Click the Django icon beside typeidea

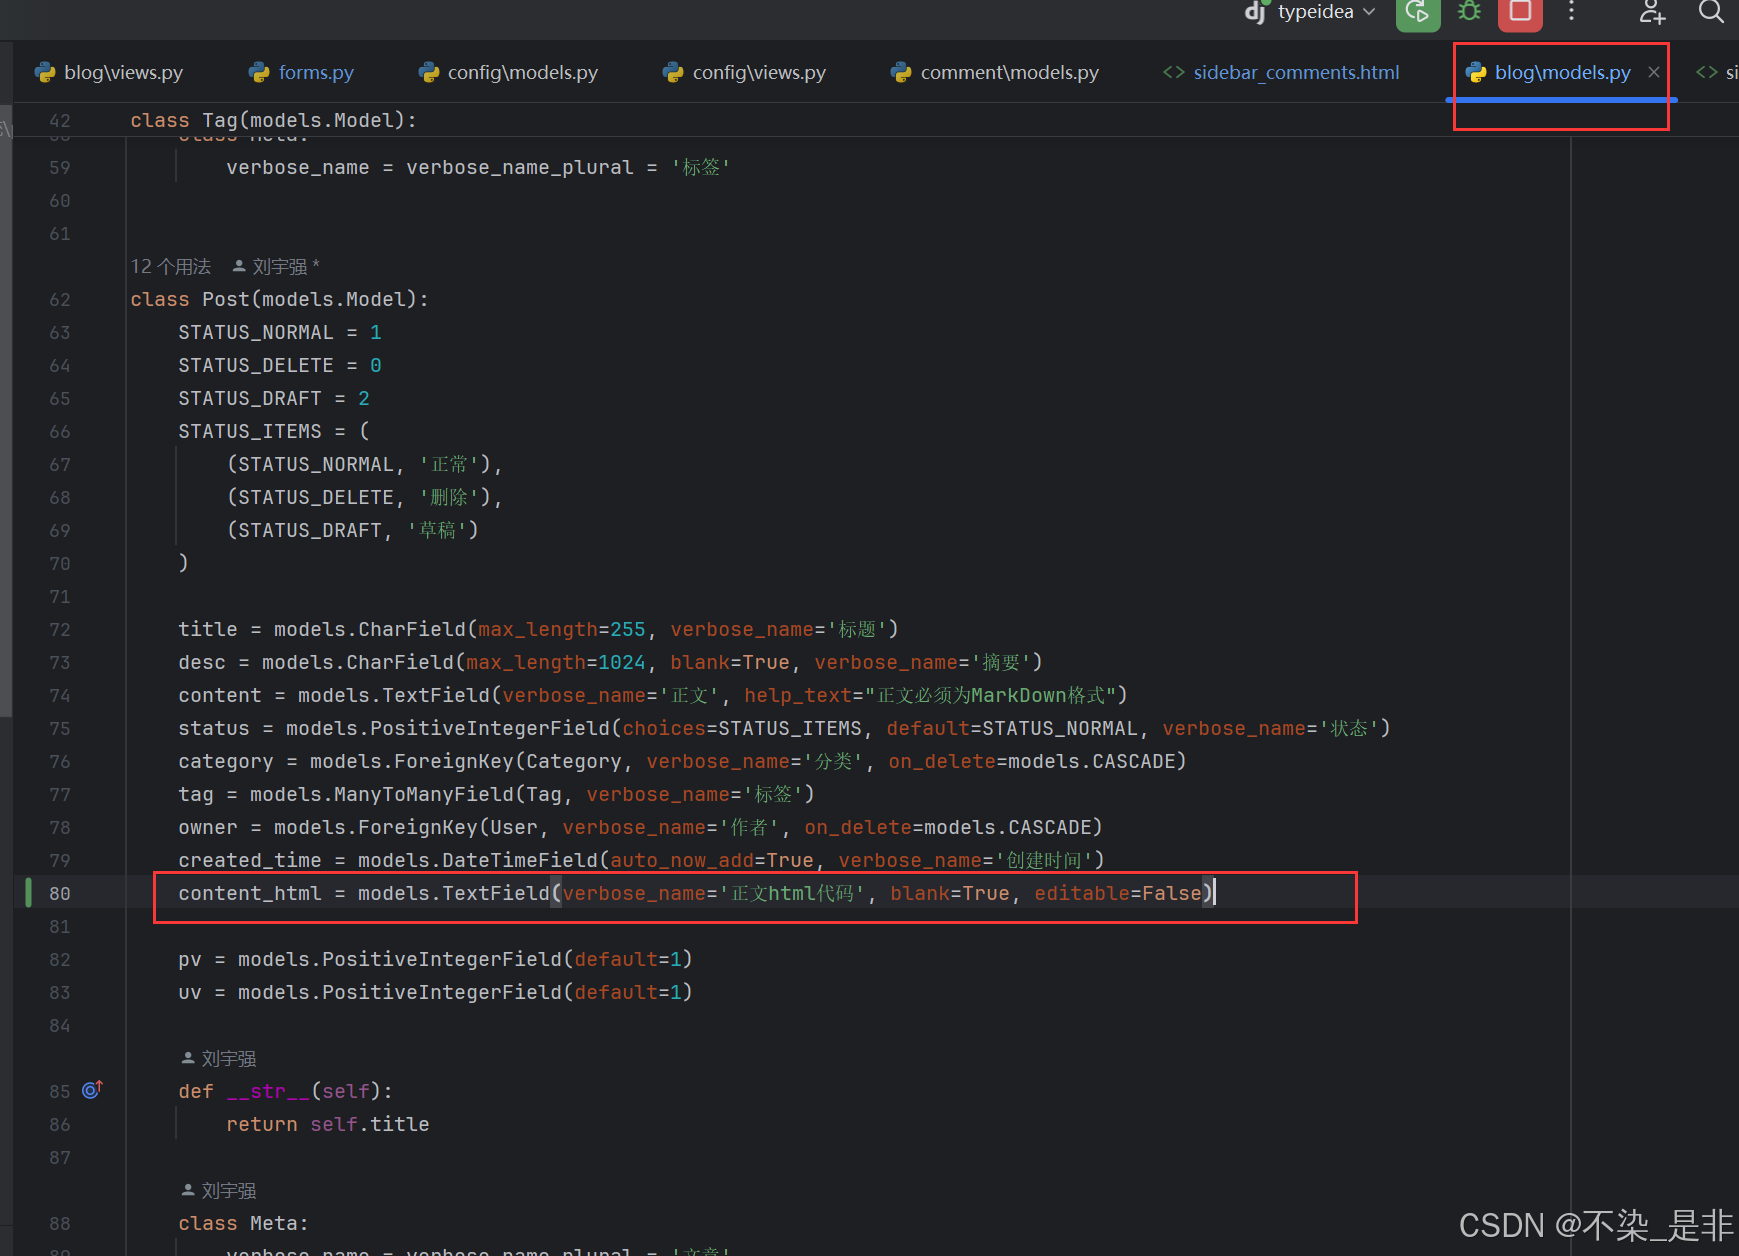[1255, 12]
